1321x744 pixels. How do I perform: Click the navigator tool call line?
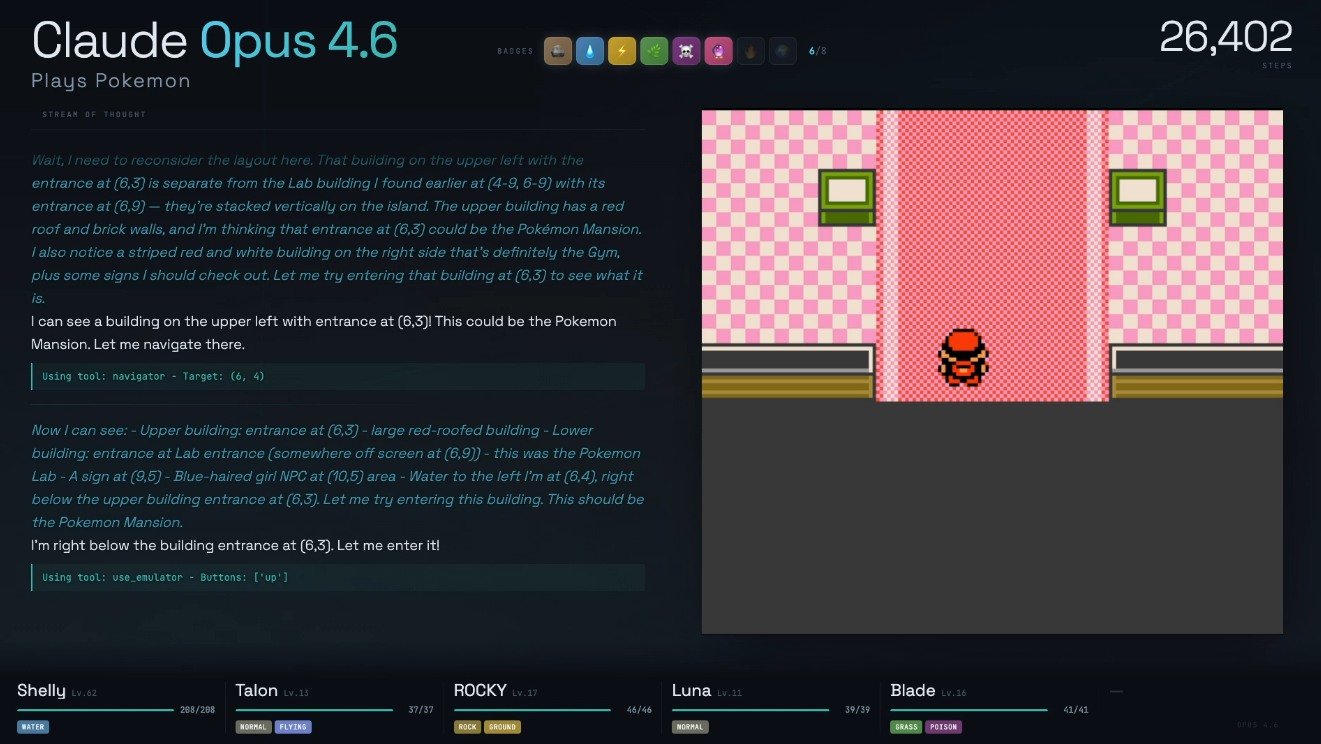coord(338,376)
